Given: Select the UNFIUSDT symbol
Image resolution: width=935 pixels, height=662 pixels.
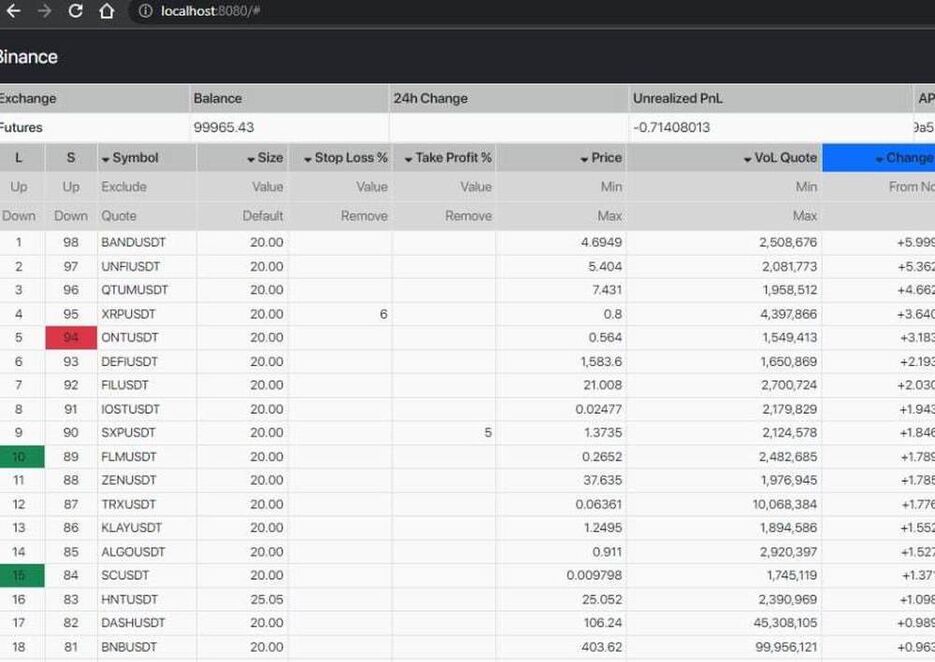Looking at the screenshot, I should pos(131,267).
